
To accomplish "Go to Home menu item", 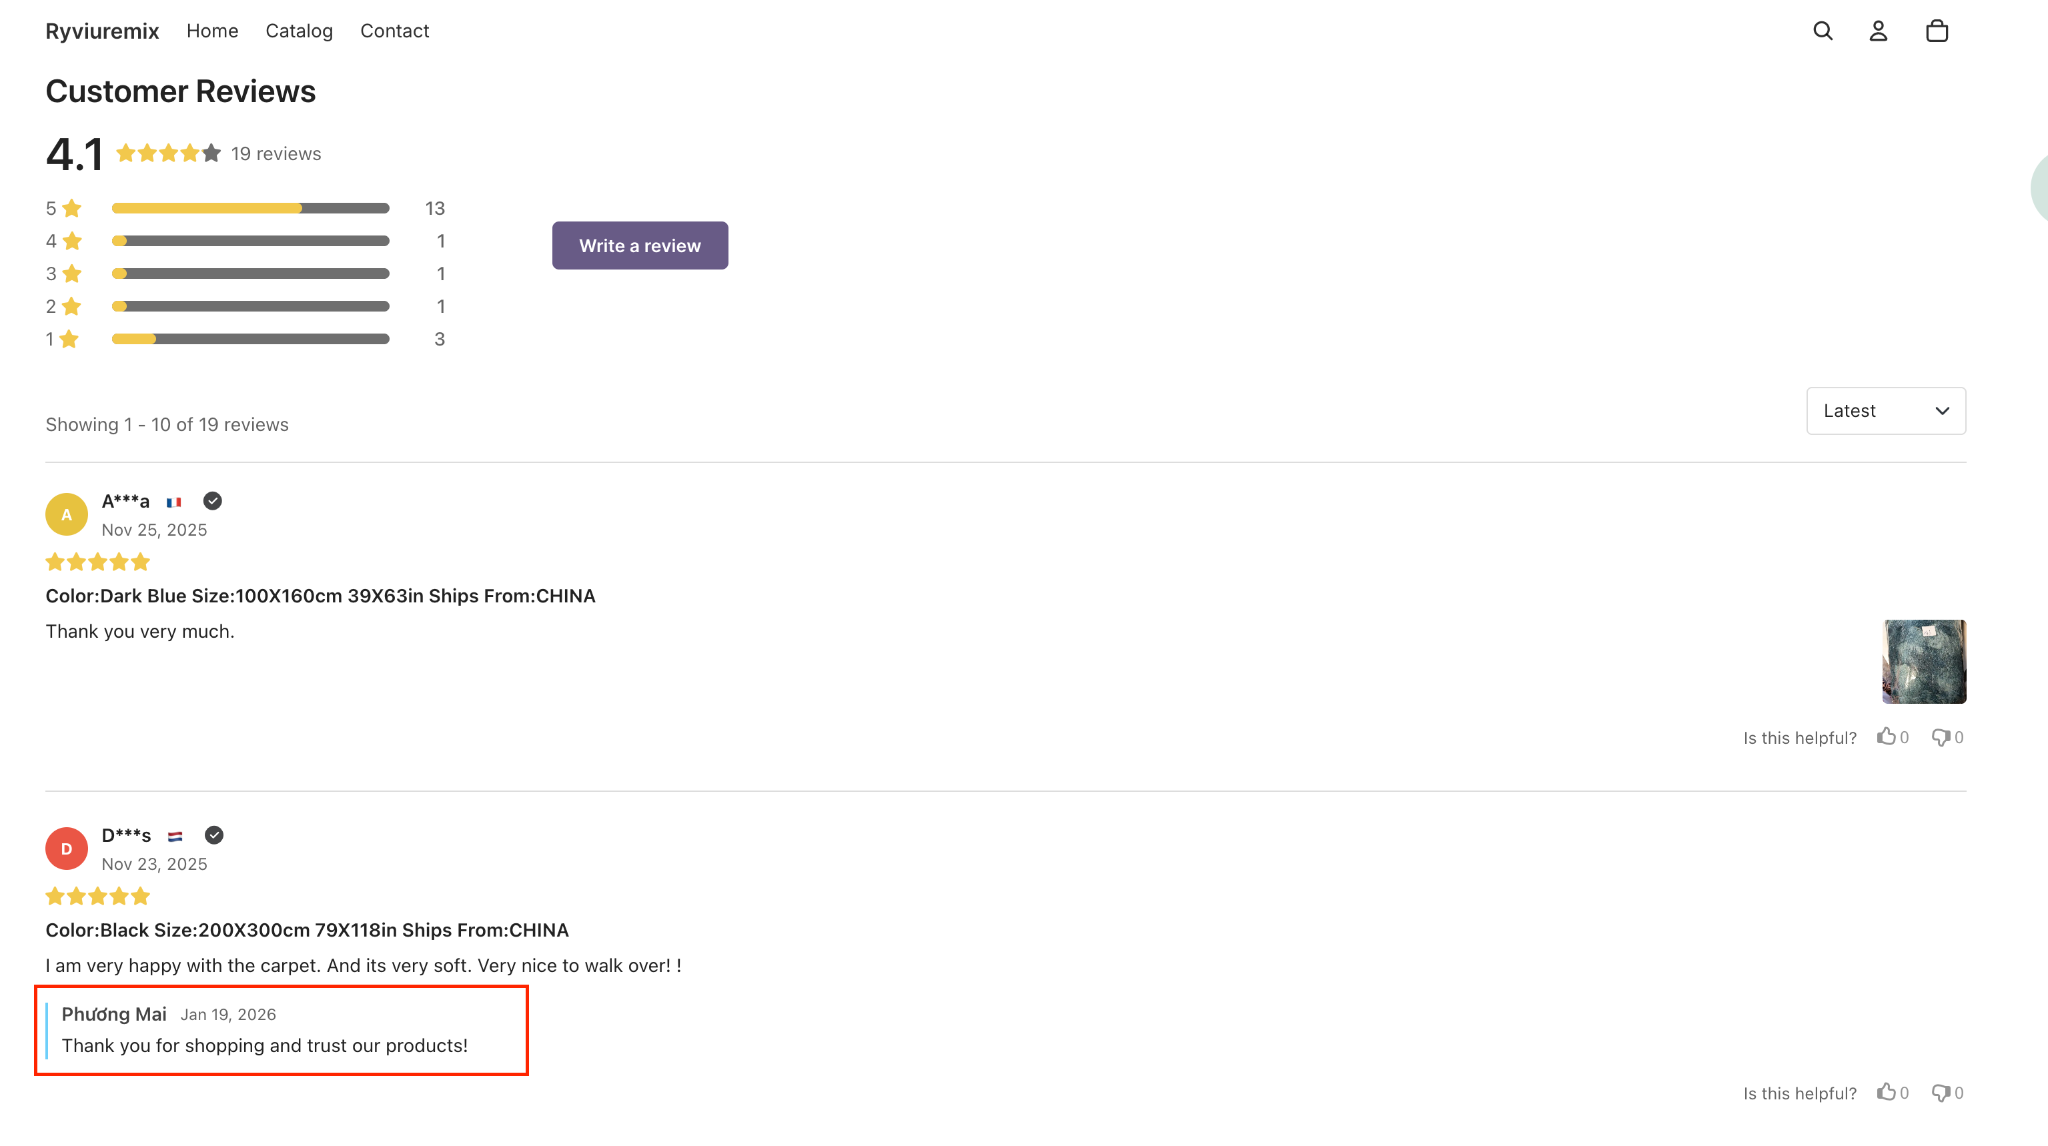I will tap(212, 31).
